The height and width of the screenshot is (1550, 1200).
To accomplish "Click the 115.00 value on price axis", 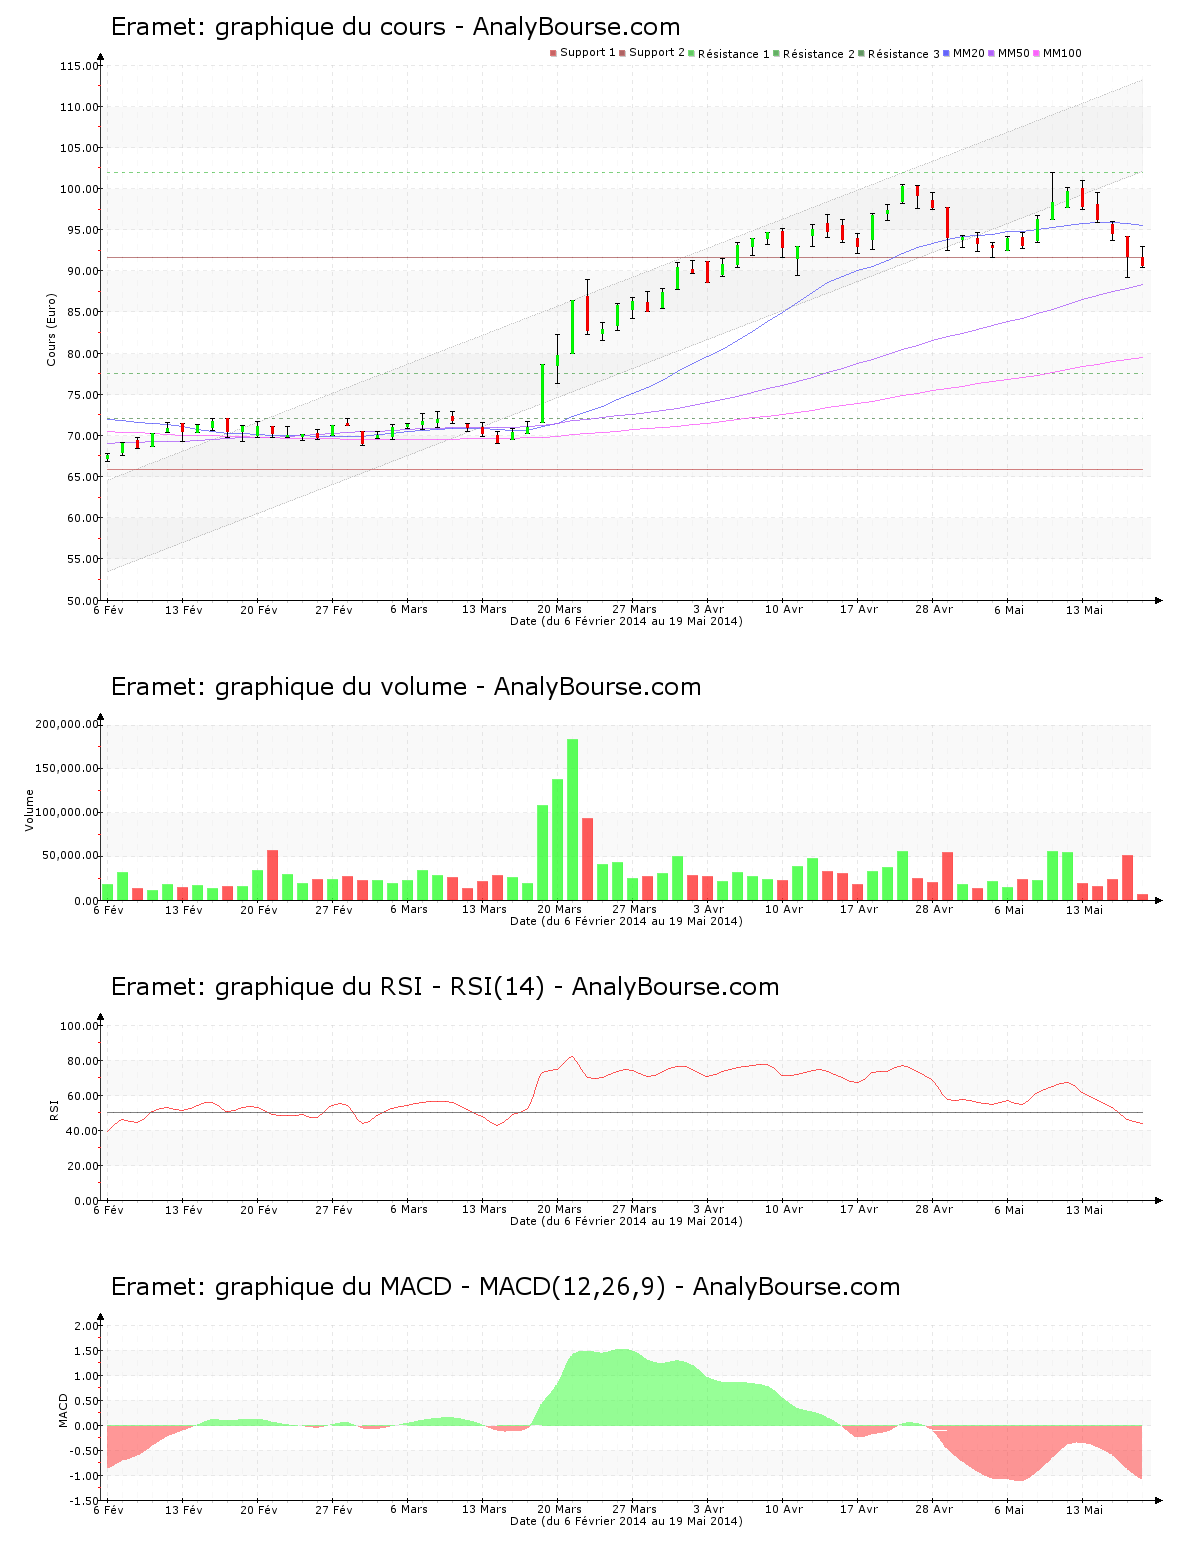I will (x=80, y=66).
